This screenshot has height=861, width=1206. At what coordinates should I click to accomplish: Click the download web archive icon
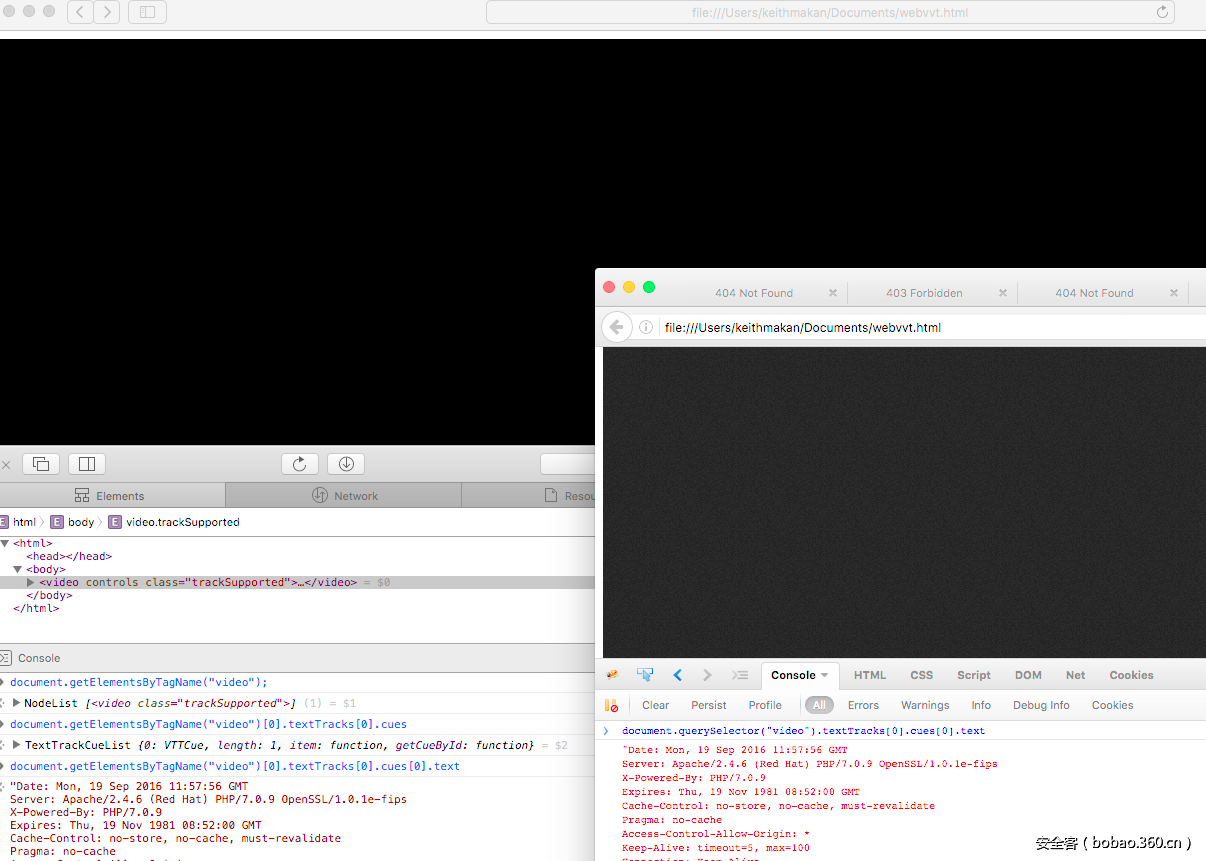[346, 464]
